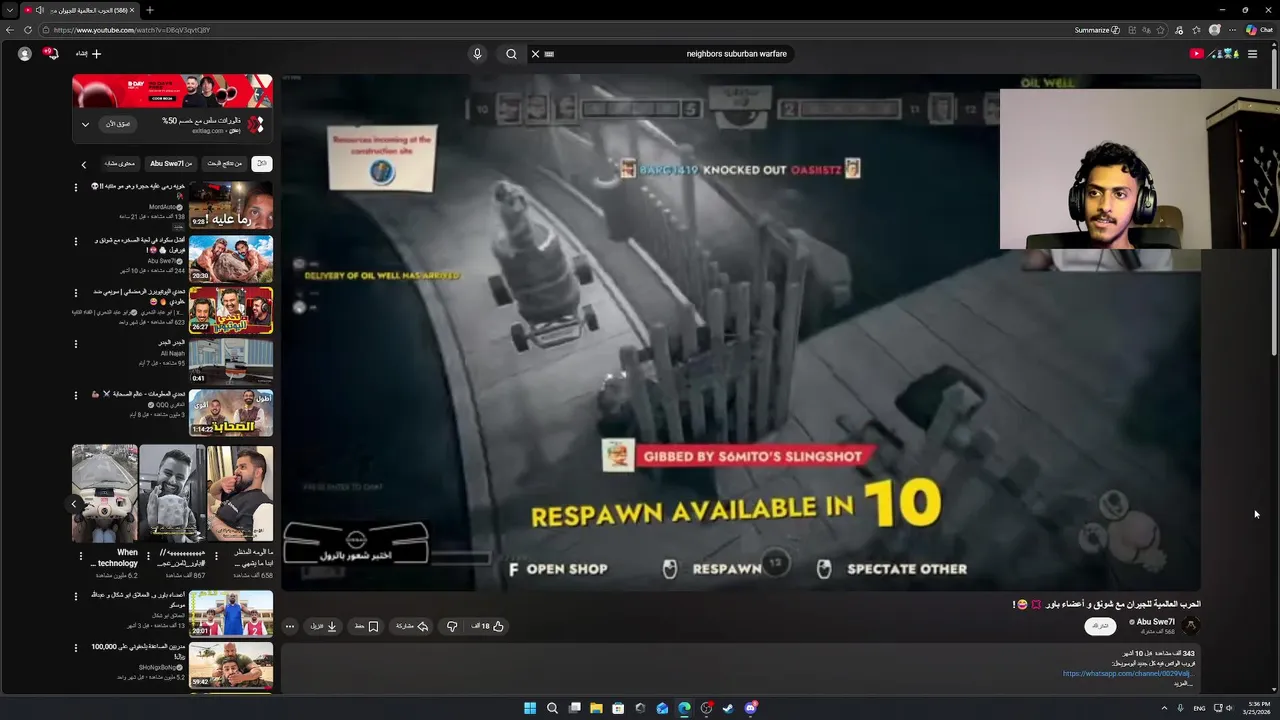The image size is (1280, 720).
Task: Click the dislike thumbs-down button
Action: pos(452,626)
